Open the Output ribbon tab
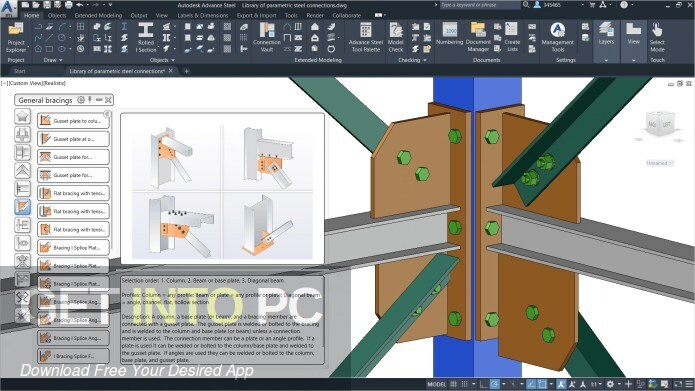695x391 pixels. [x=139, y=15]
